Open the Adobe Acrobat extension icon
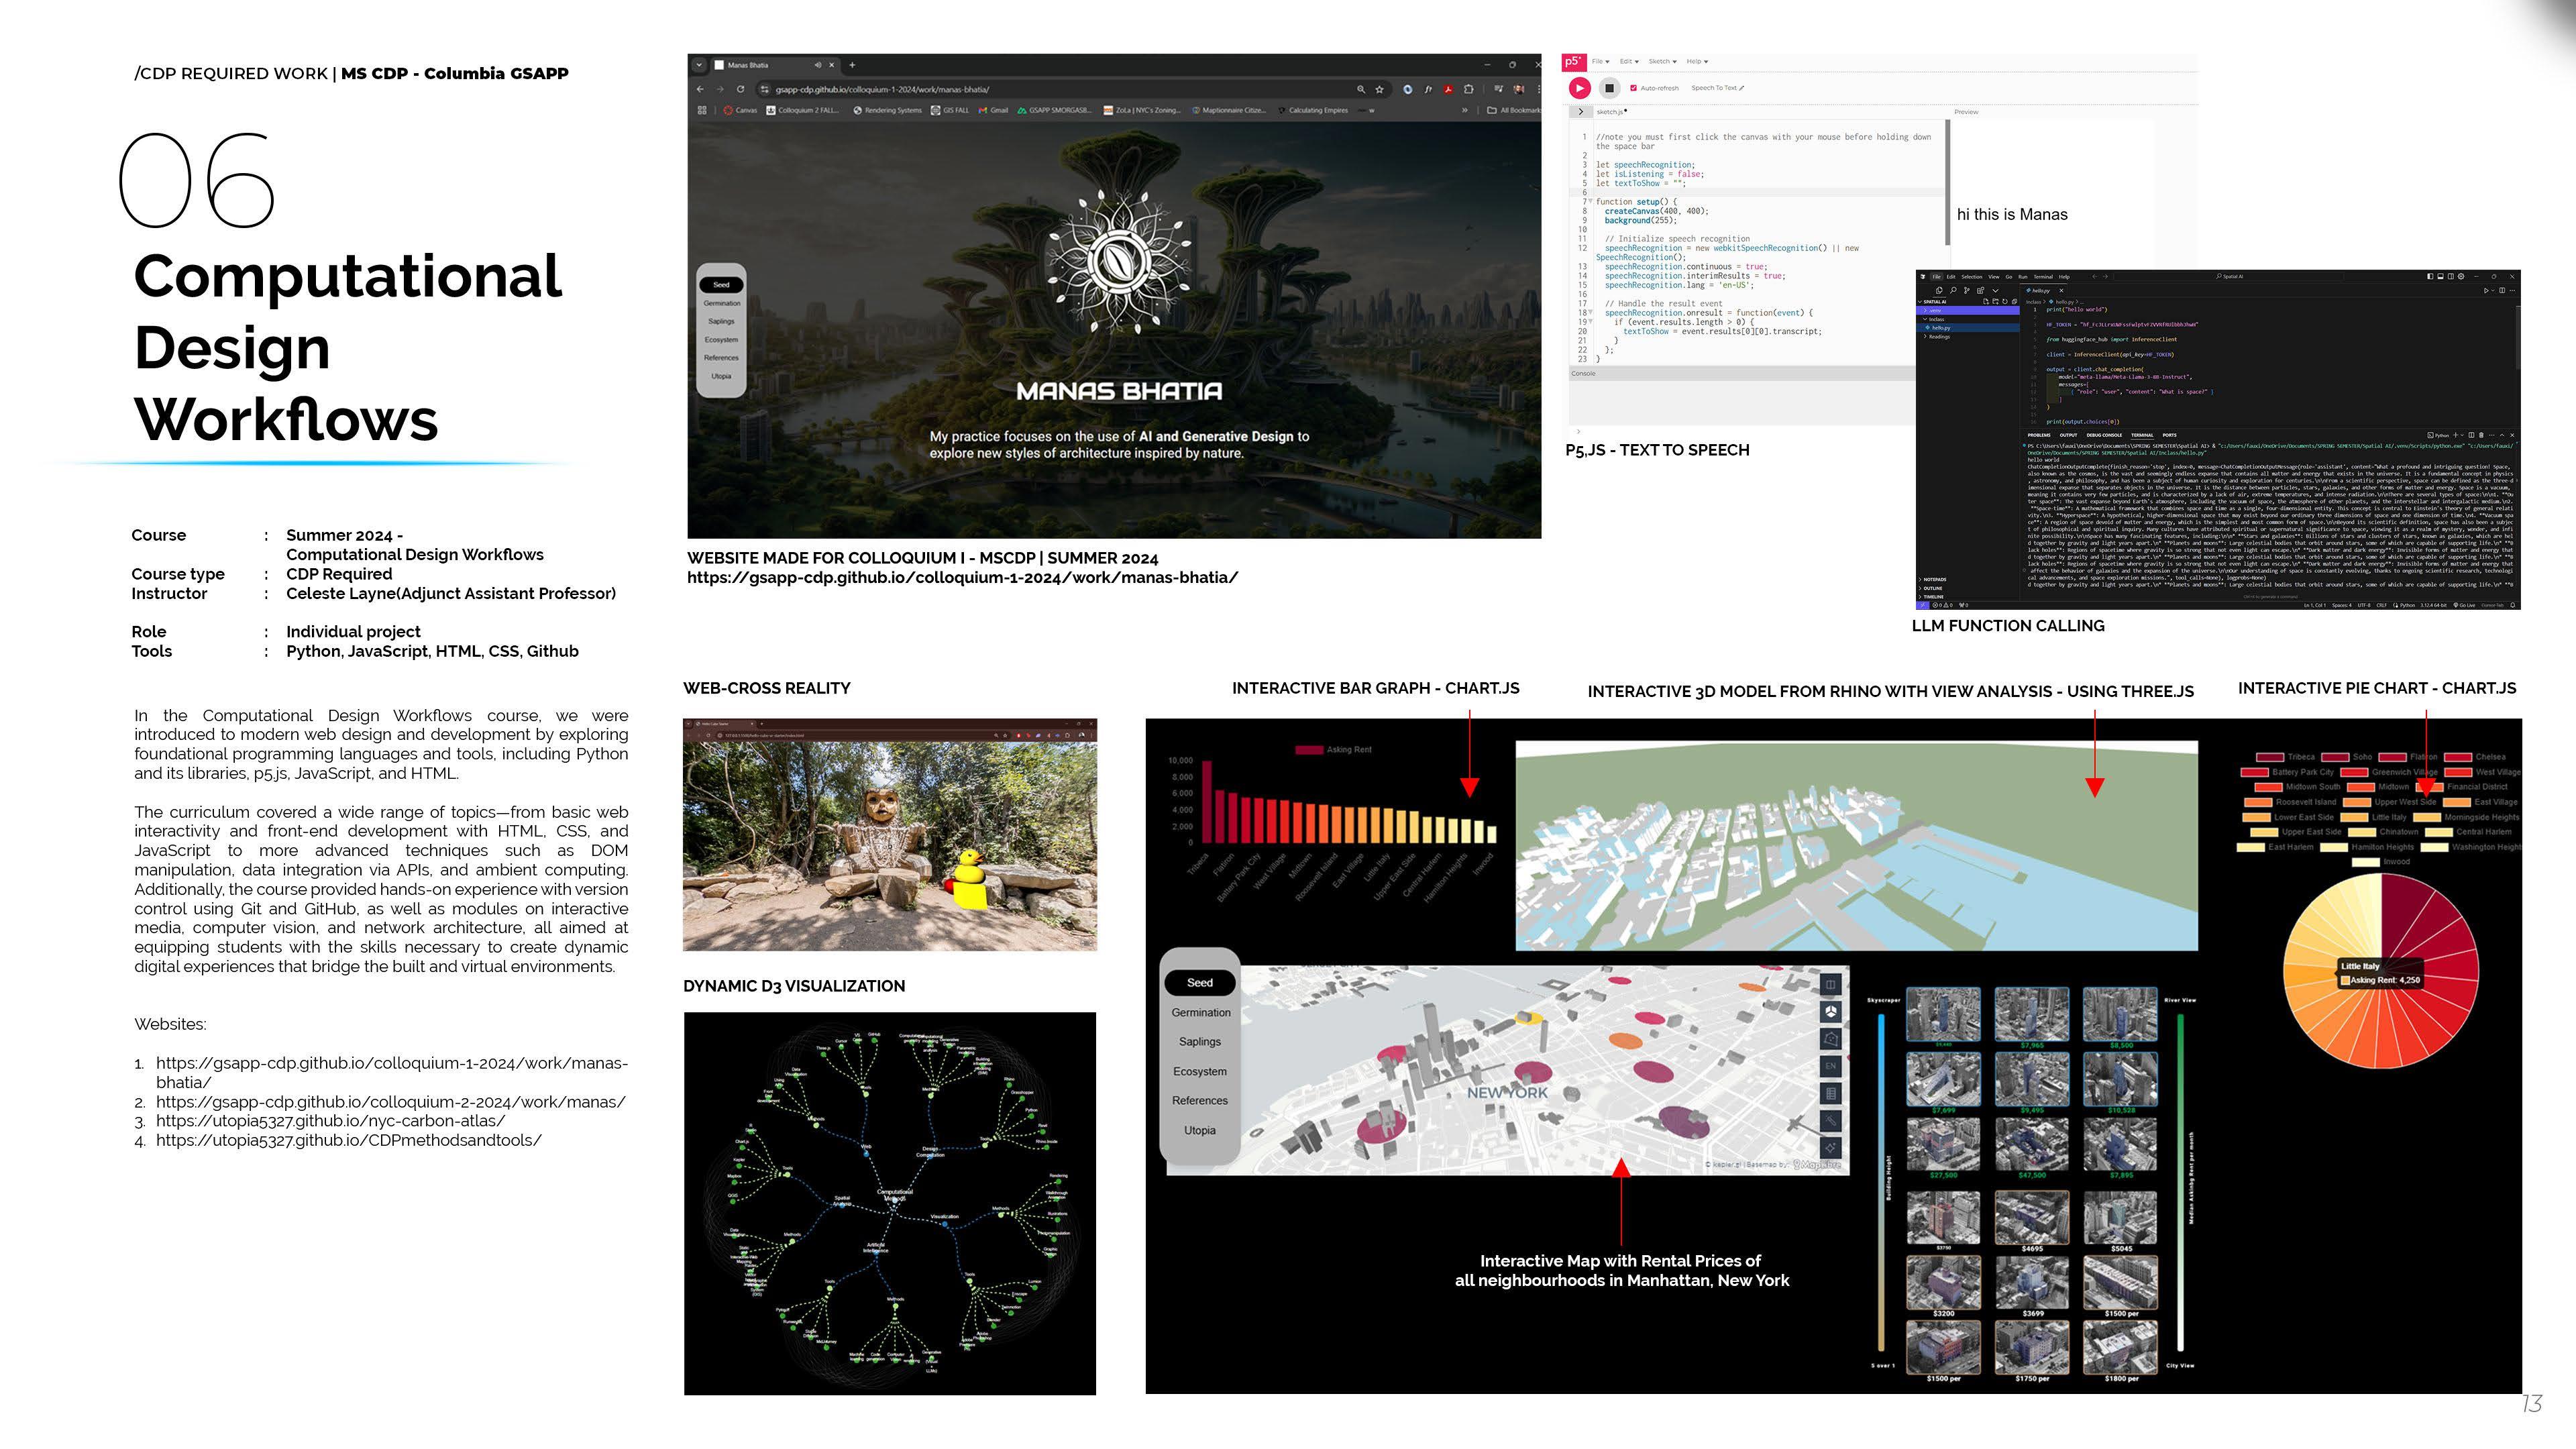Screen dimensions: 2576x1449 (x=1447, y=89)
